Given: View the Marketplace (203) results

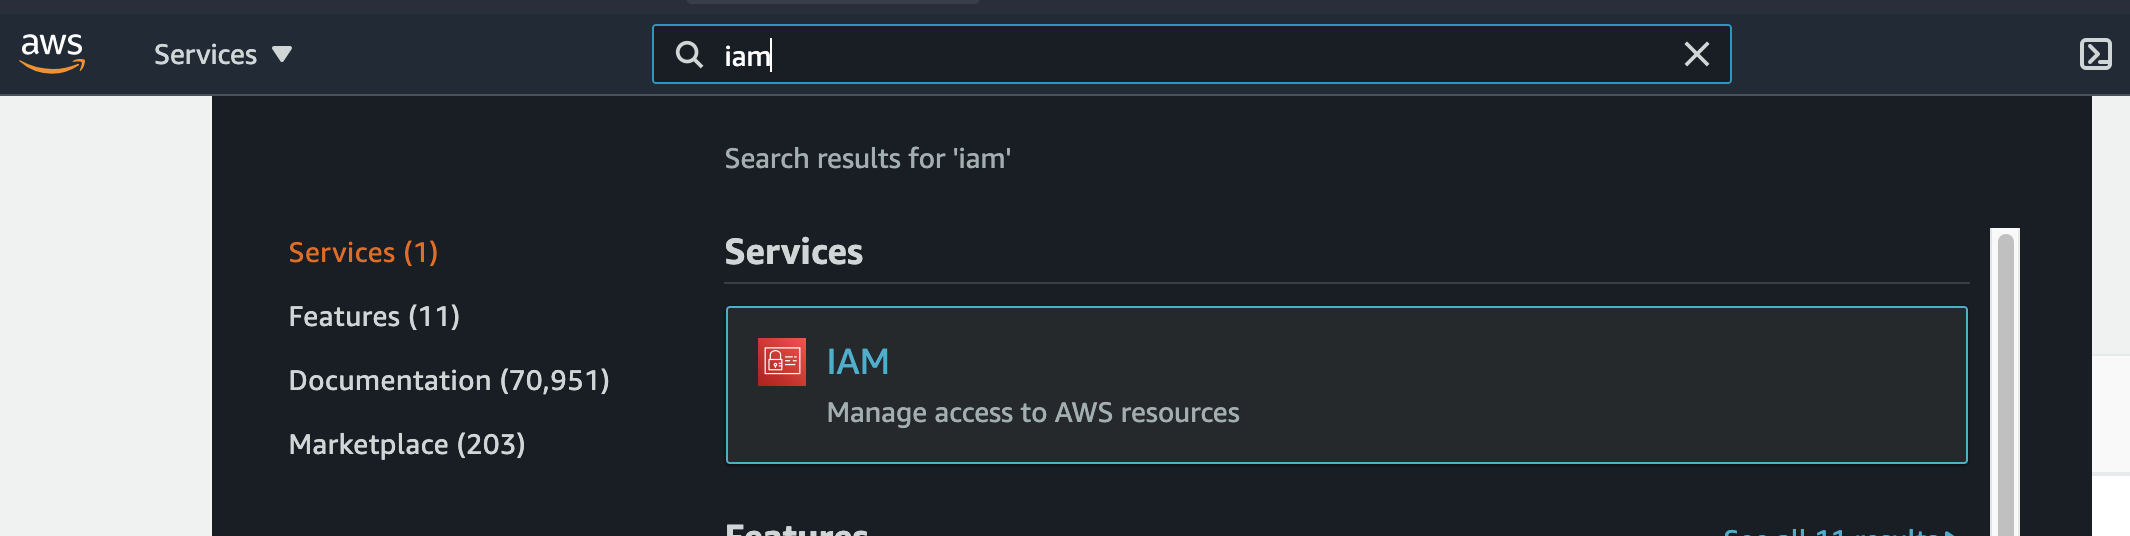Looking at the screenshot, I should coord(407,444).
